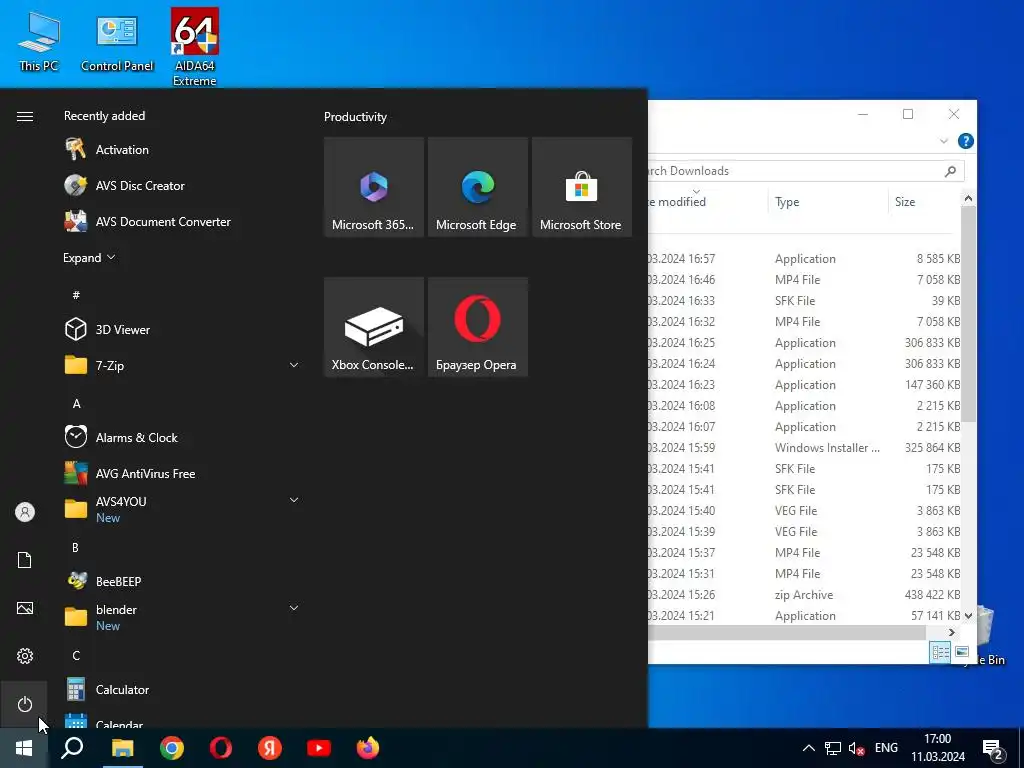Screen dimensions: 1024x768
Task: Launch the Браузер Opera tile
Action: pos(477,327)
